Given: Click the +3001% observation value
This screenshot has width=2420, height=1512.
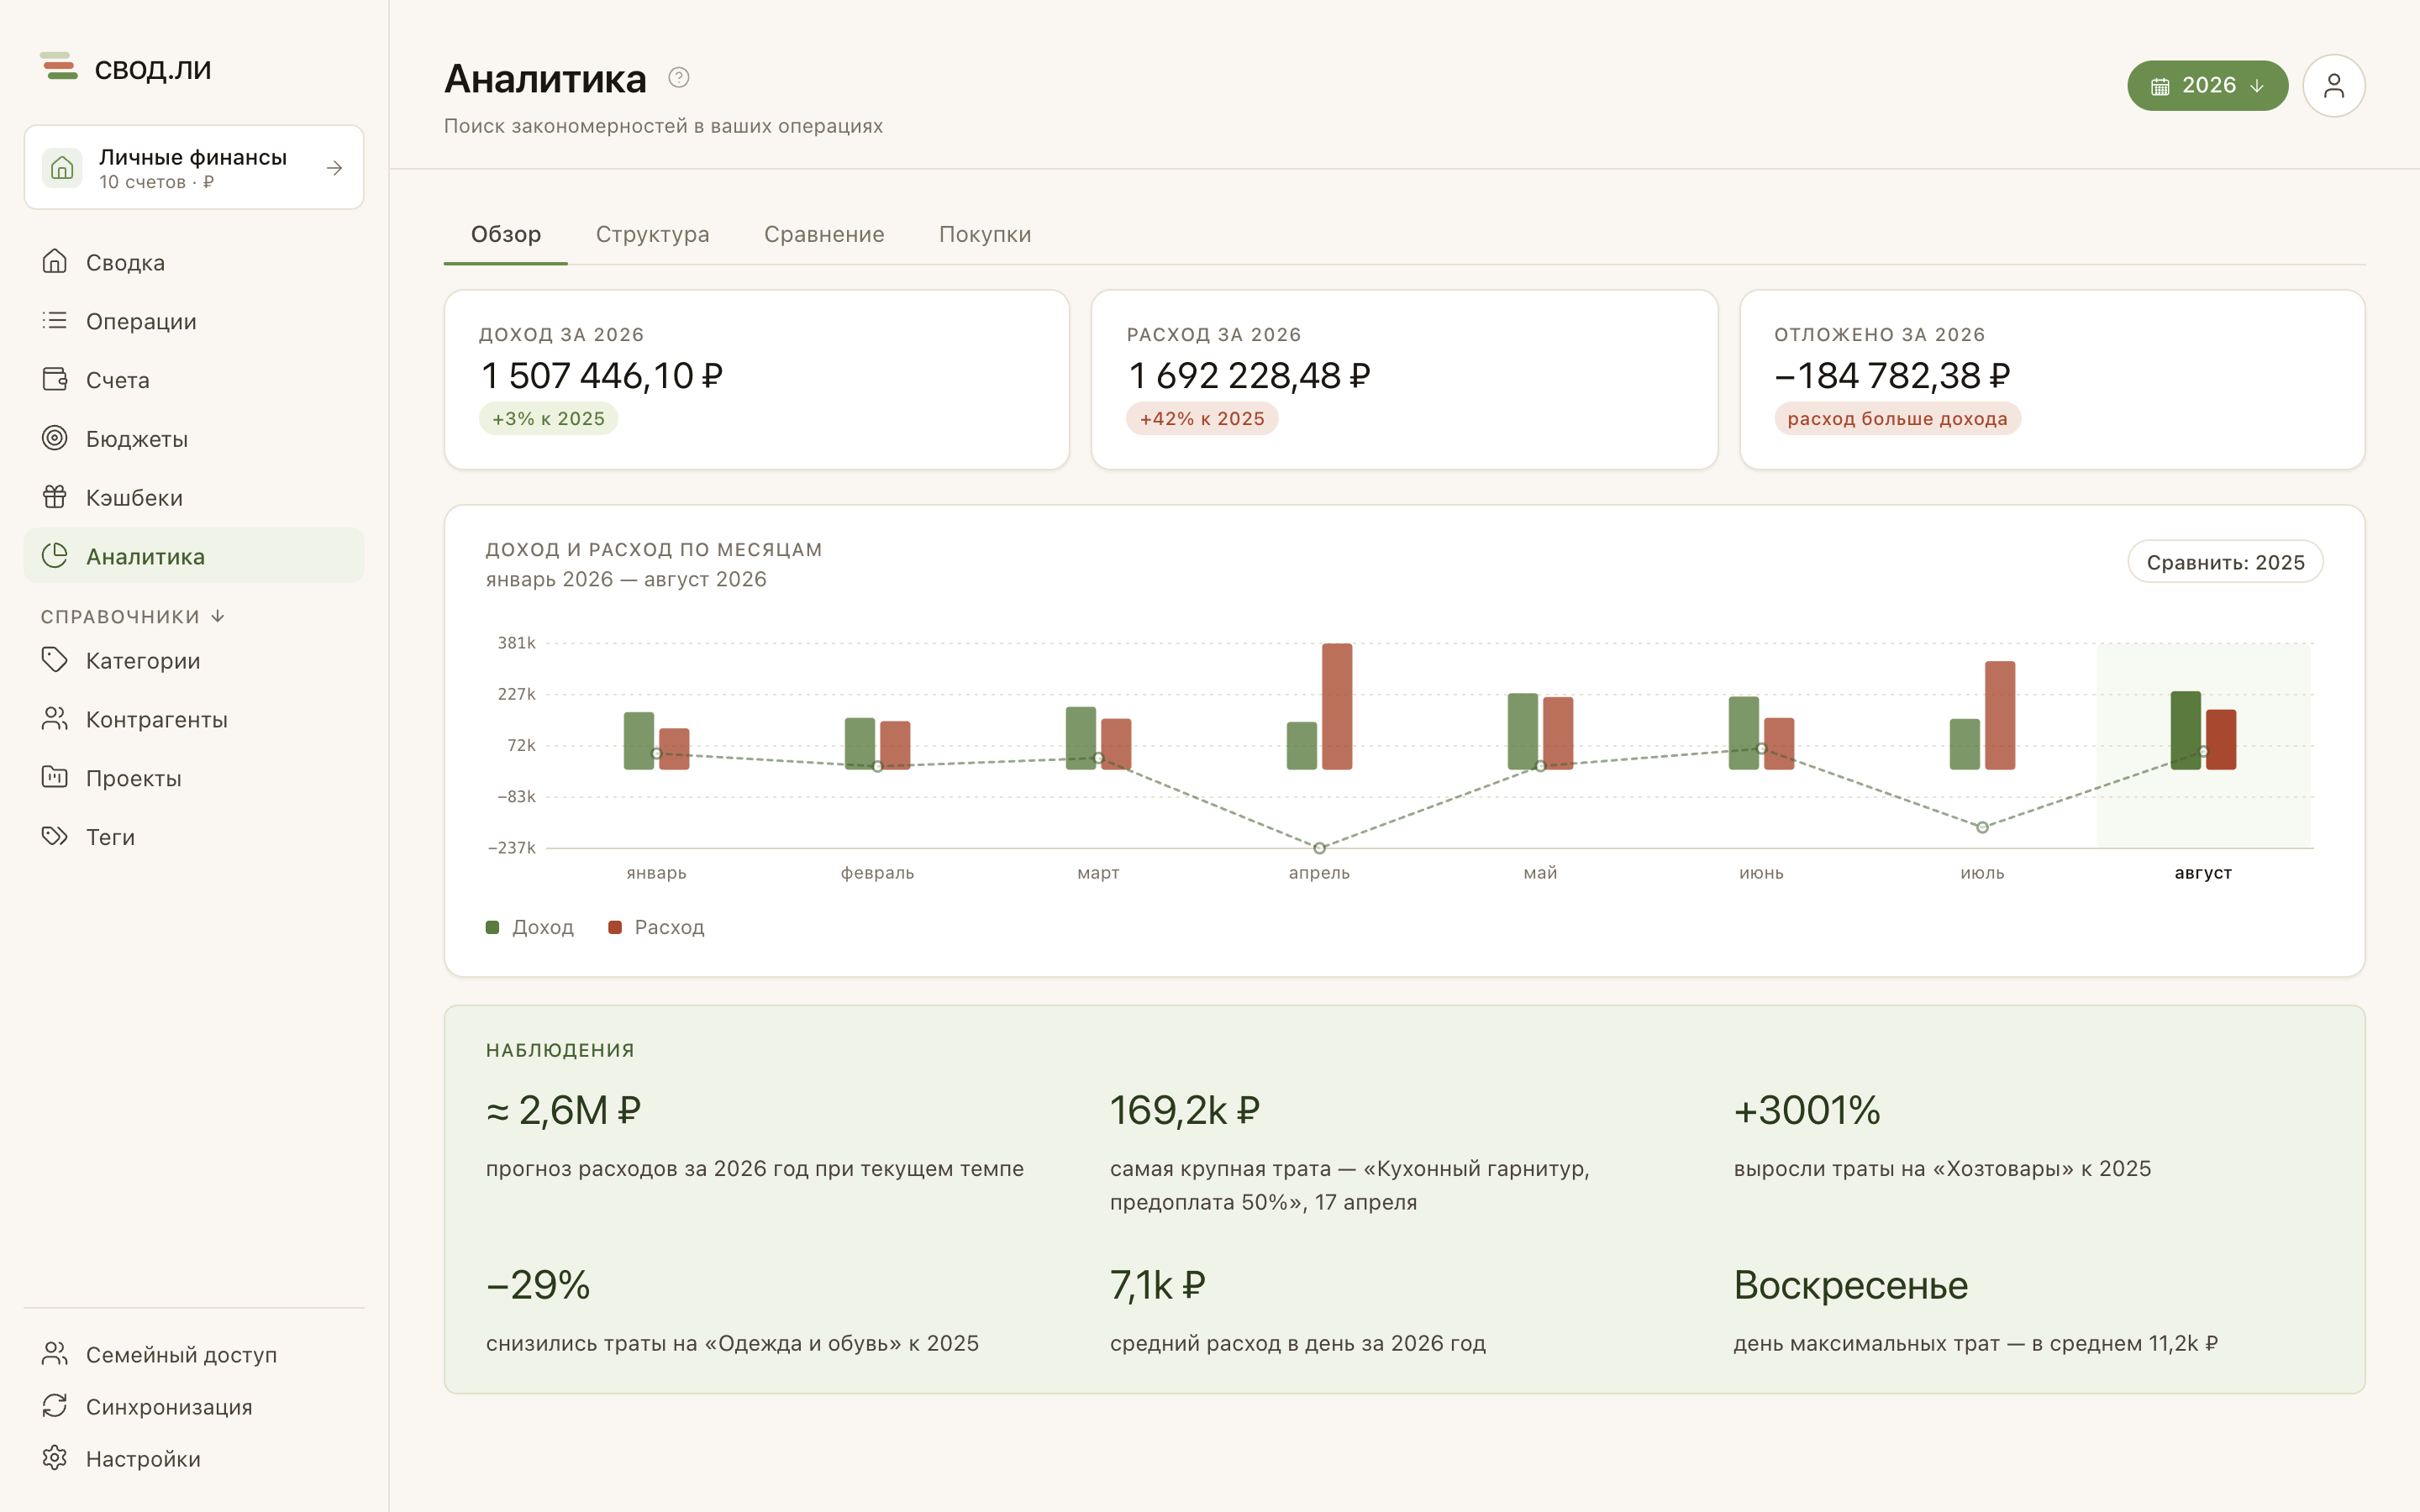Looking at the screenshot, I should tap(1807, 1111).
